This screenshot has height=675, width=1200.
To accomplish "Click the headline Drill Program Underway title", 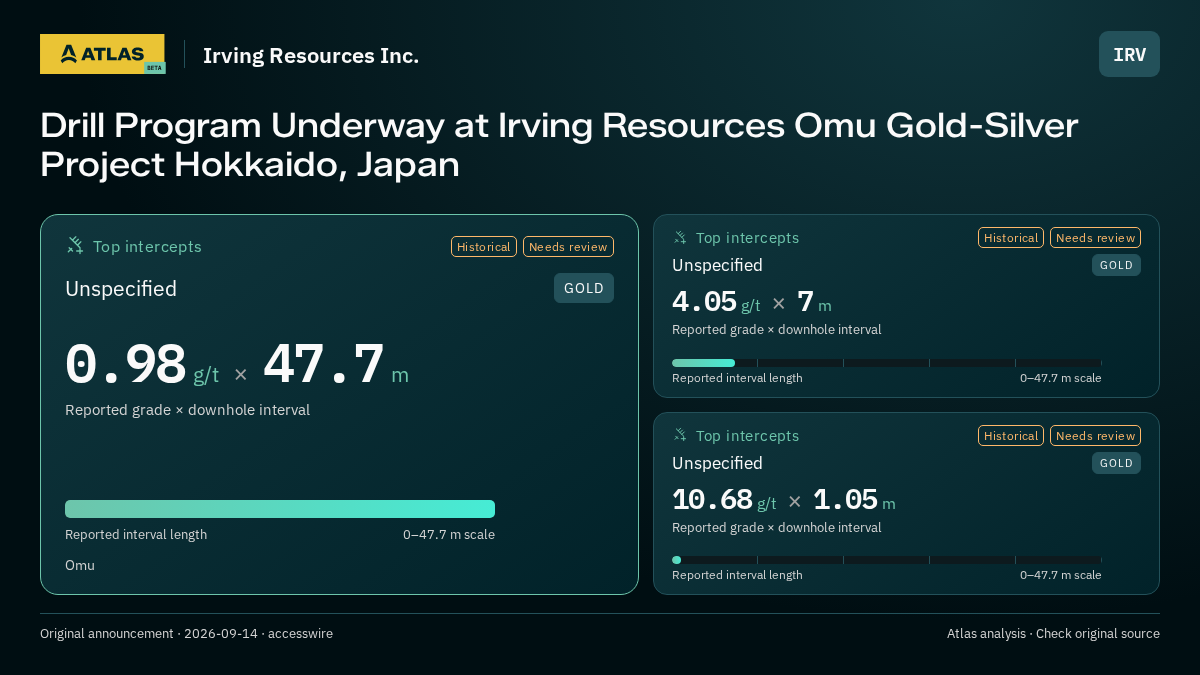I will (x=559, y=145).
